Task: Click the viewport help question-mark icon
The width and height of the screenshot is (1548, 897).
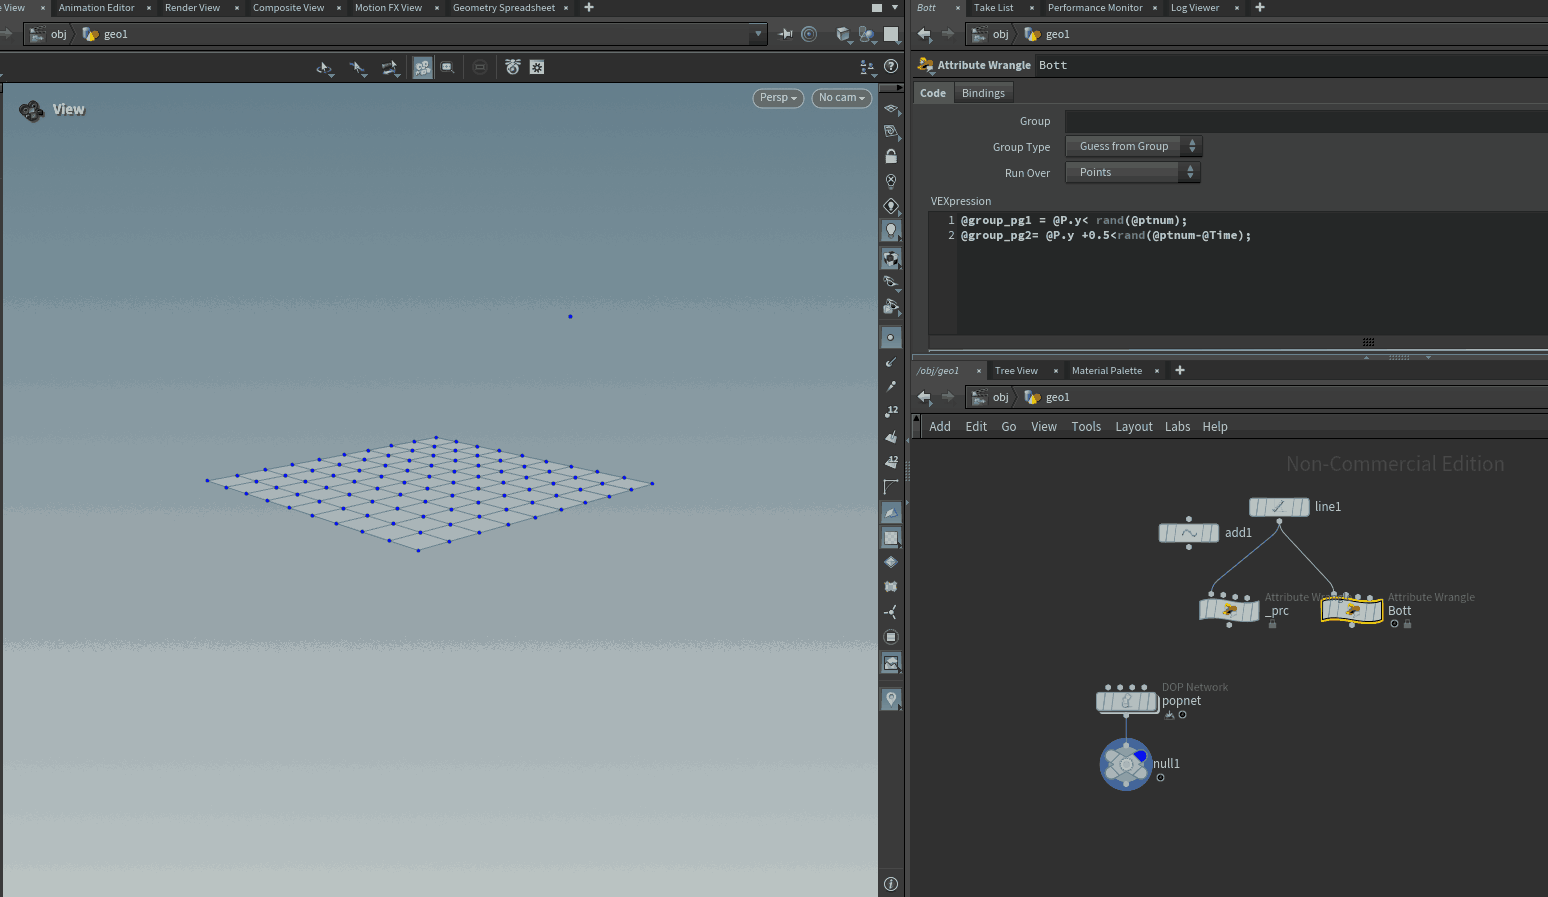Action: [891, 66]
